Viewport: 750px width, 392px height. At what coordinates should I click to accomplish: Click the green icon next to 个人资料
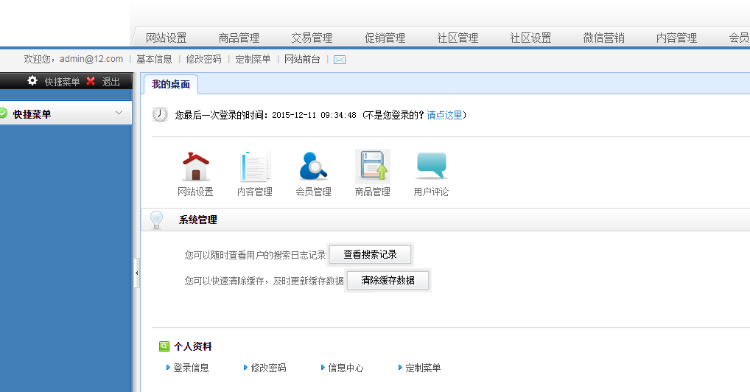[x=164, y=346]
